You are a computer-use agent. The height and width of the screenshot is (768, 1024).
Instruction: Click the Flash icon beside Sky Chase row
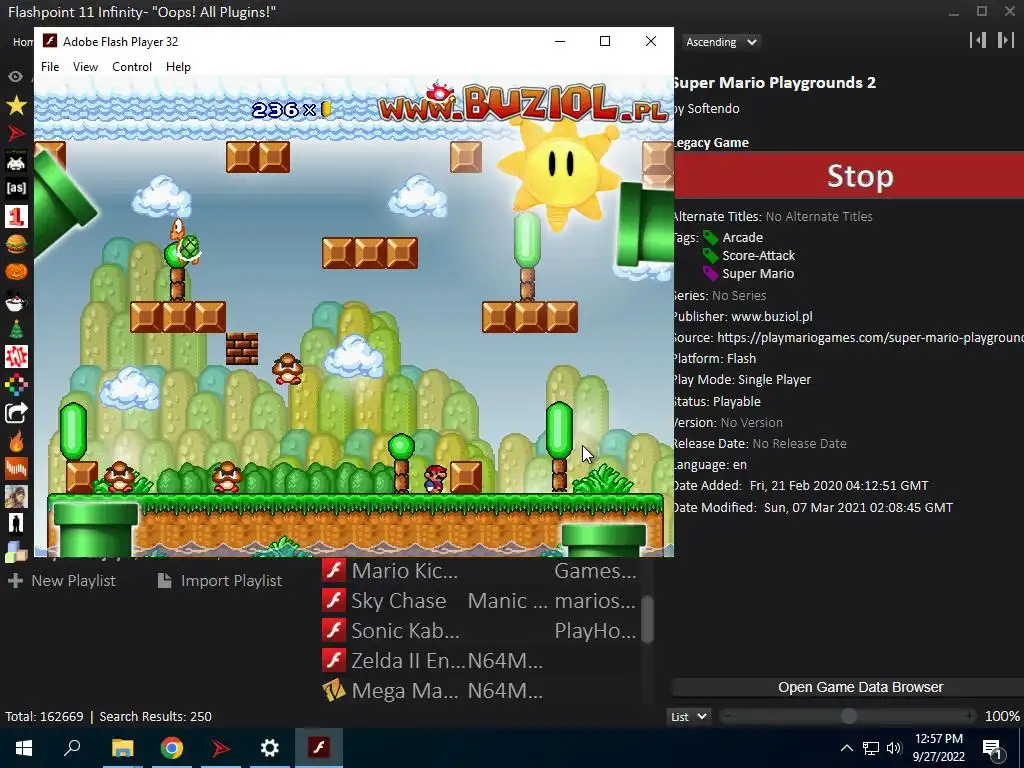point(334,600)
